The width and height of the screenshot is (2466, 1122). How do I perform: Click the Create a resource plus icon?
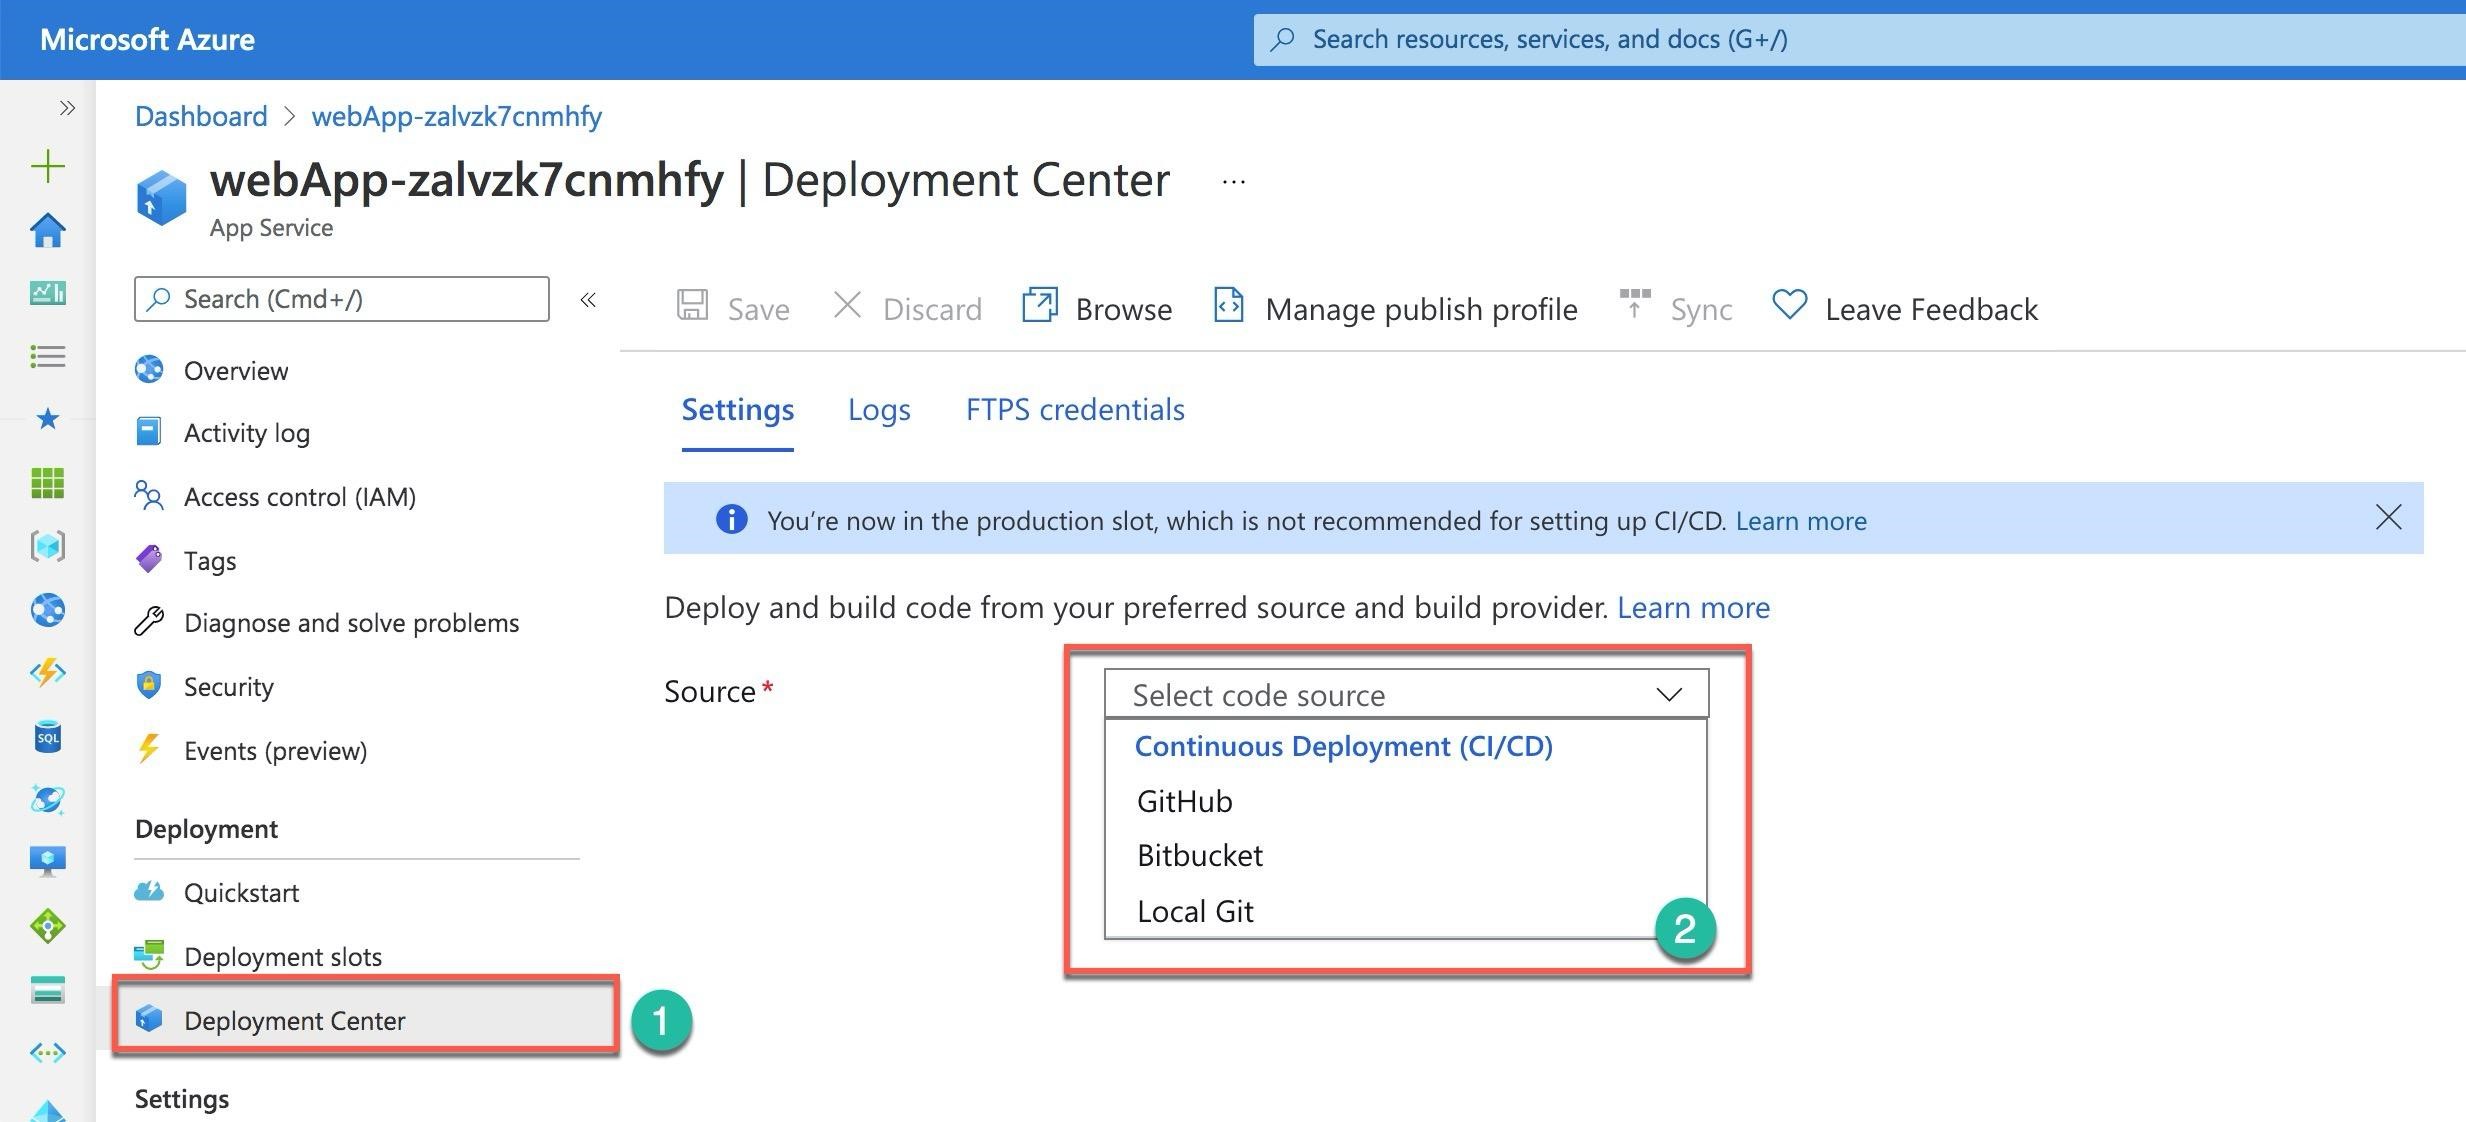[x=47, y=166]
